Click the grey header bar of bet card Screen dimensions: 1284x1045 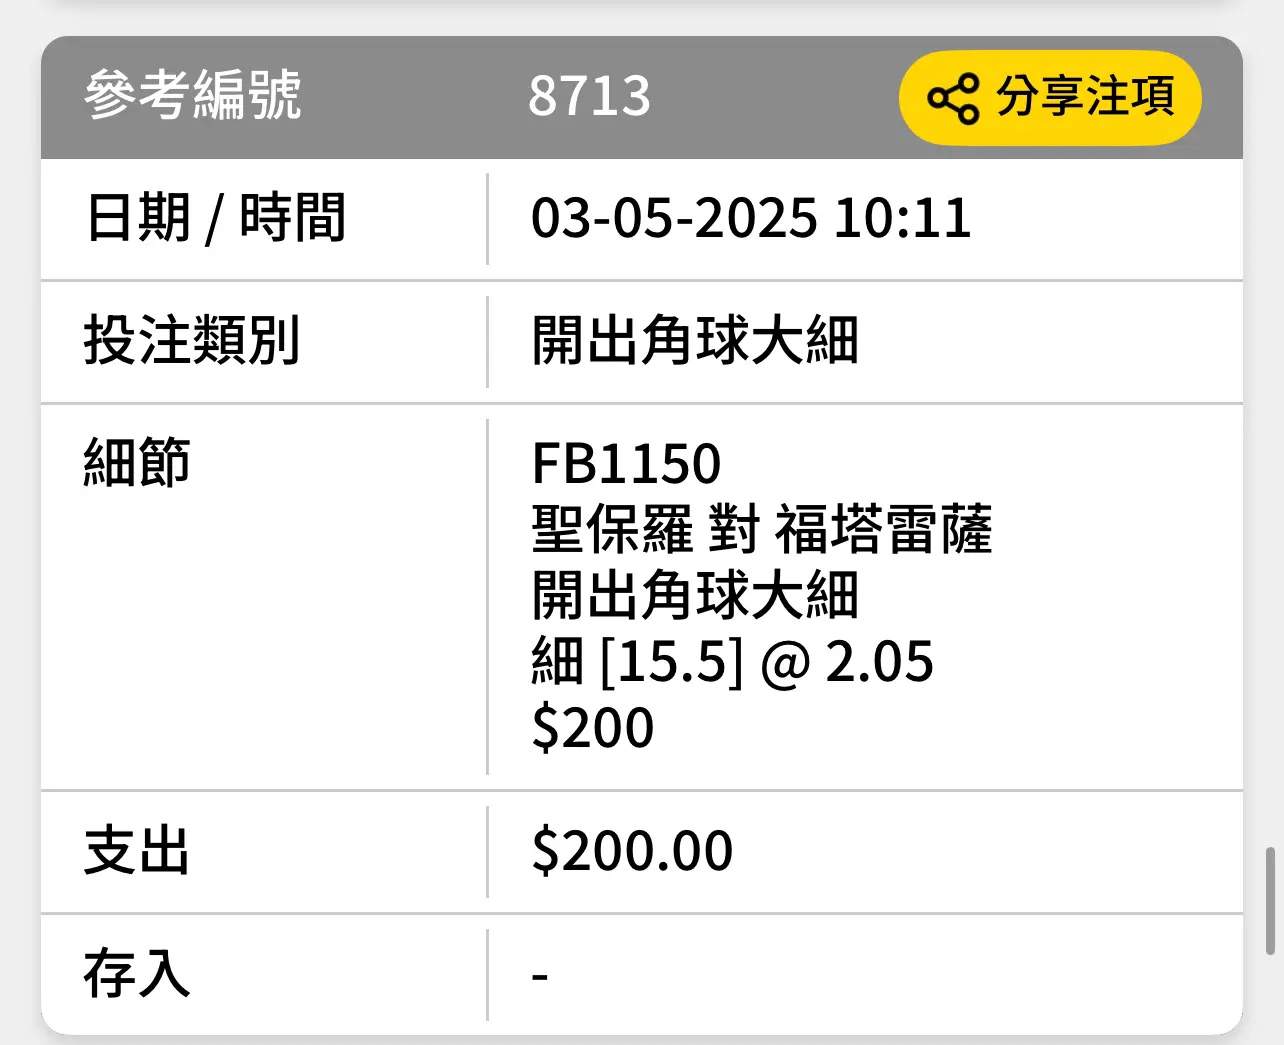pos(642,97)
